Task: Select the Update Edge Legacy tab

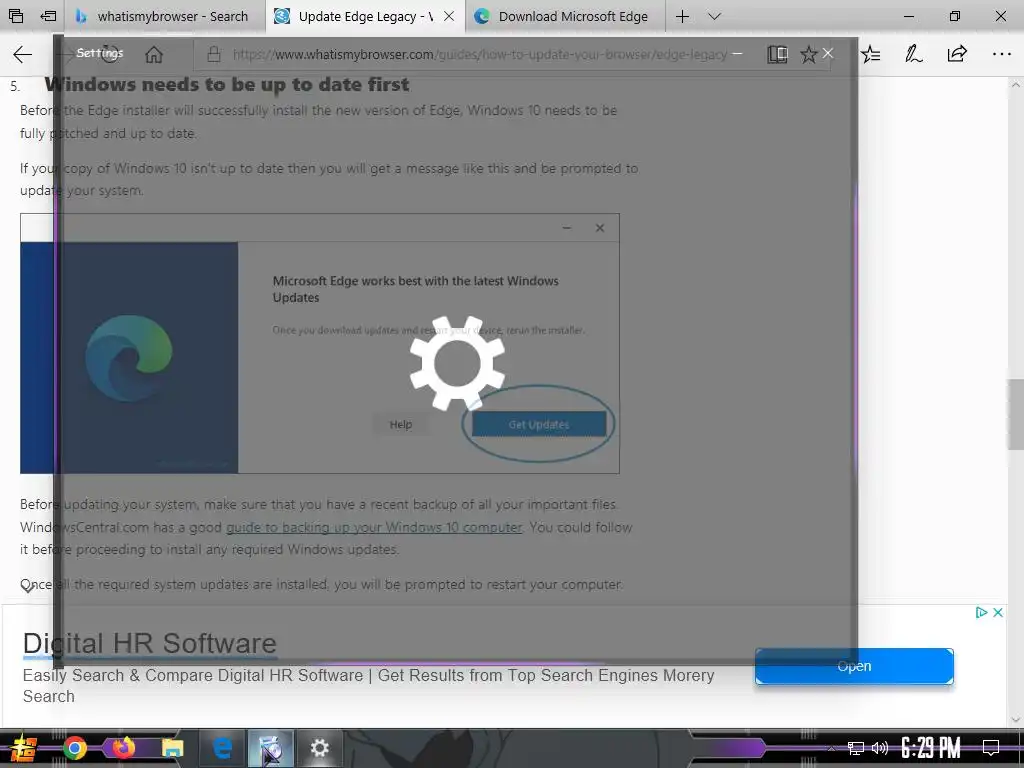Action: pos(356,16)
